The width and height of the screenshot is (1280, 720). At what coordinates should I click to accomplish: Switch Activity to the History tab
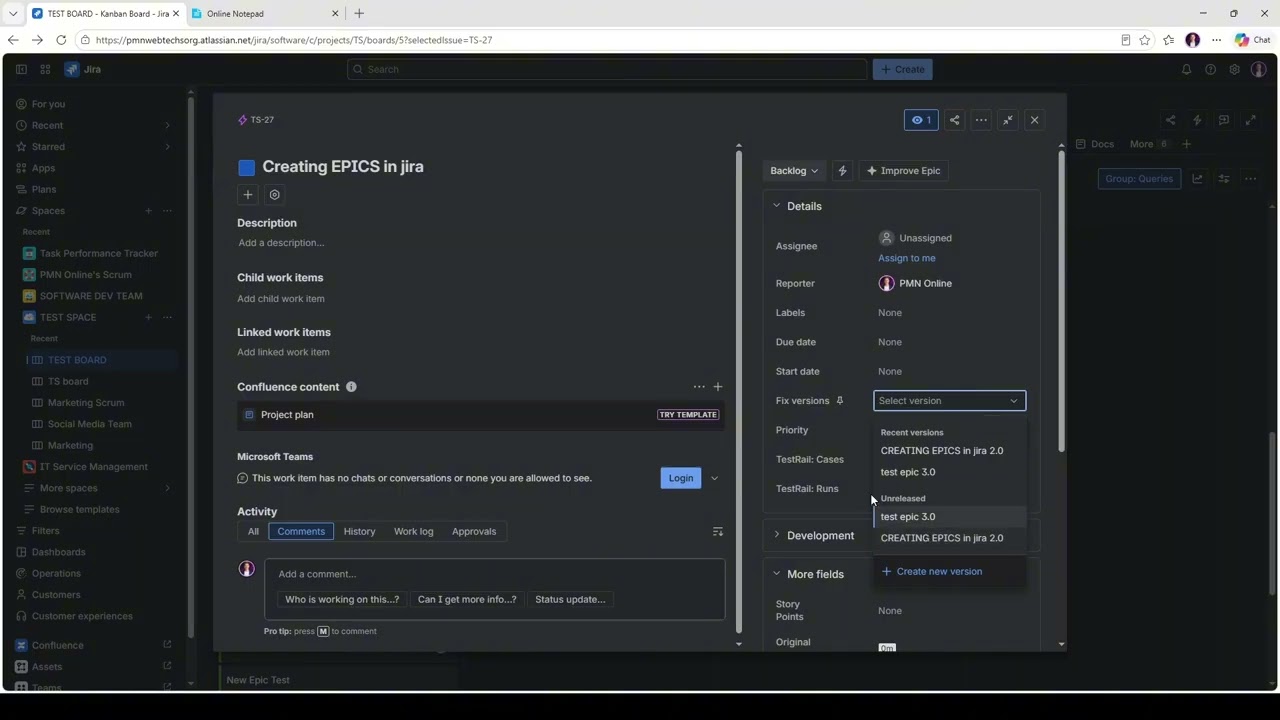point(360,532)
